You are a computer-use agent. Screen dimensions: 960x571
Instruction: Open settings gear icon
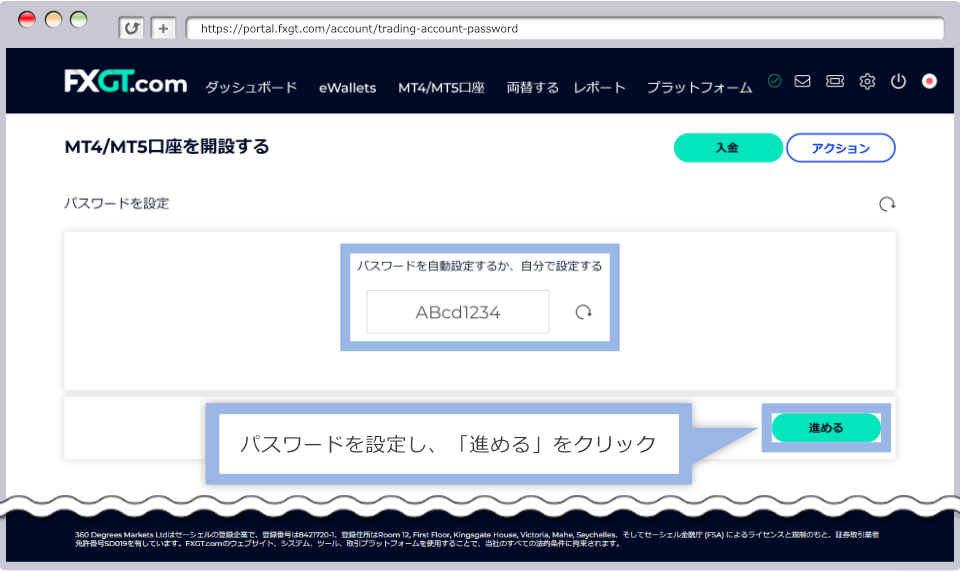point(867,81)
